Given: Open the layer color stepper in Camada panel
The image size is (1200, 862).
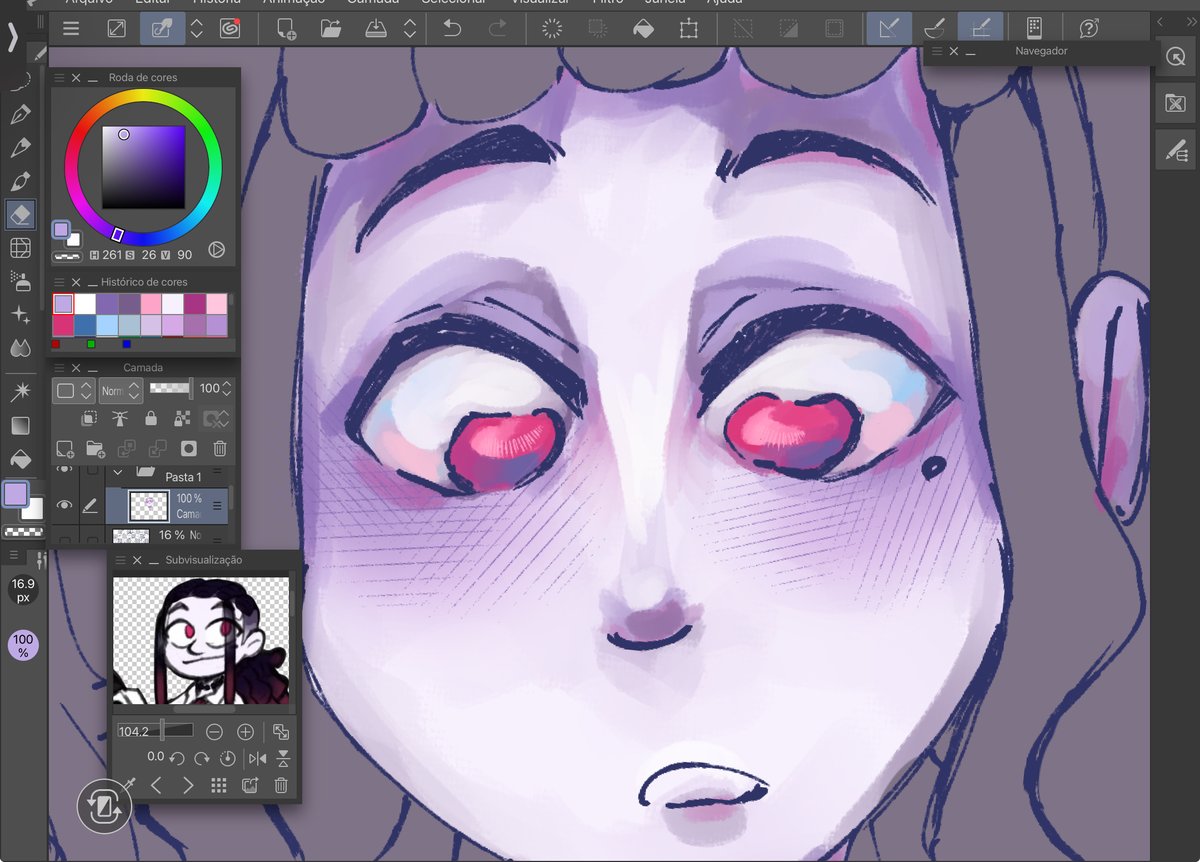Looking at the screenshot, I should pos(73,390).
